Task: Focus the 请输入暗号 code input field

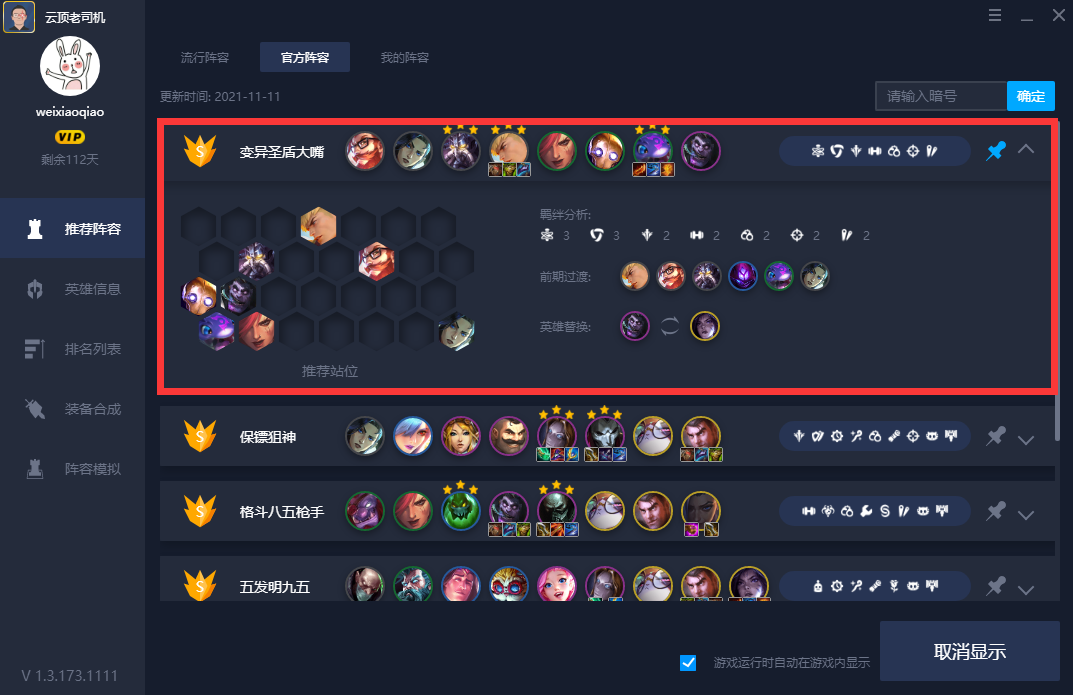Action: [x=941, y=96]
